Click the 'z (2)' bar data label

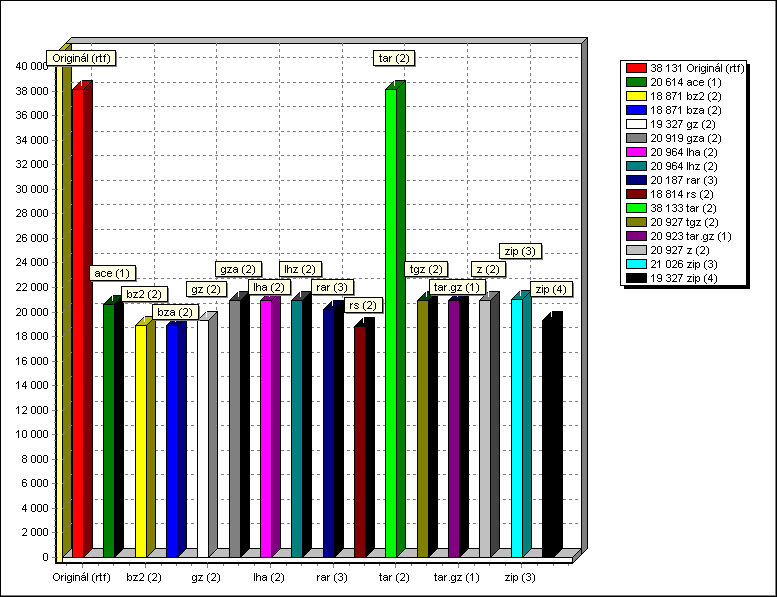pos(488,269)
